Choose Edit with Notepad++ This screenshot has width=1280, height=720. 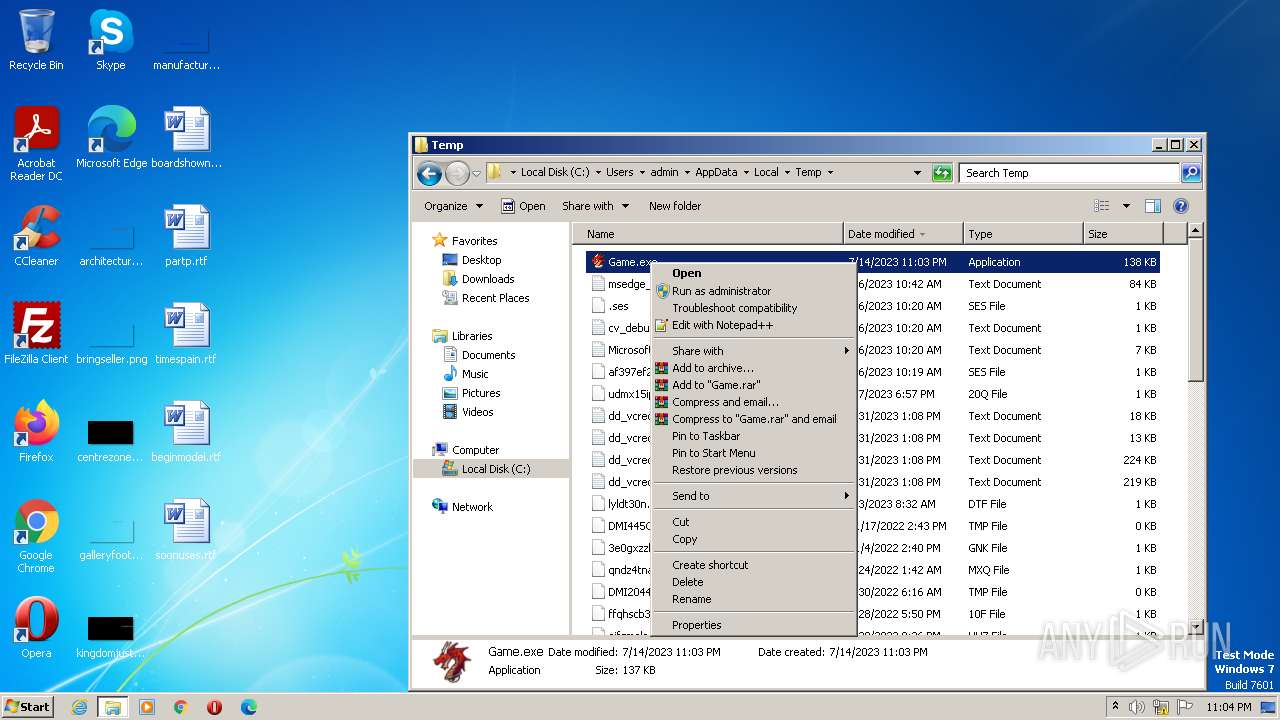(753, 325)
